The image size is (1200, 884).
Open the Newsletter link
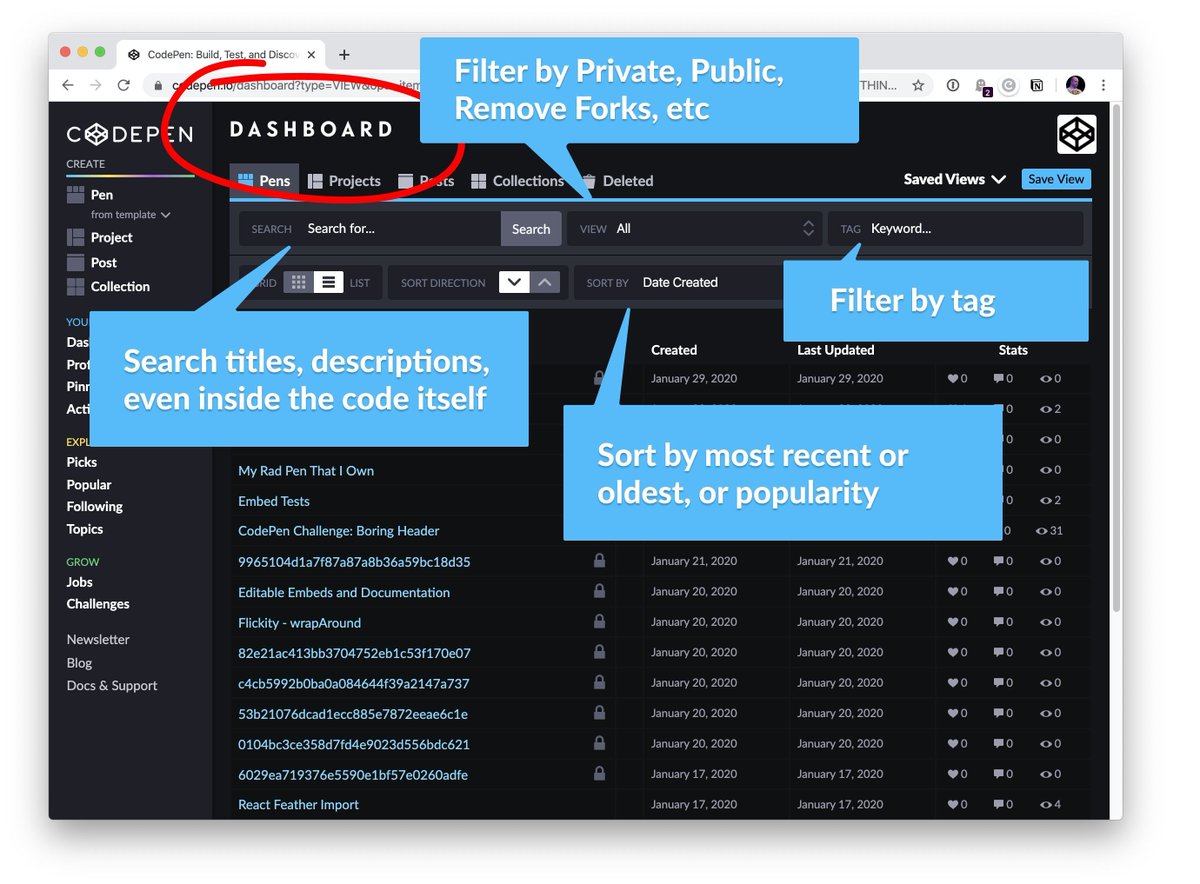(x=98, y=639)
